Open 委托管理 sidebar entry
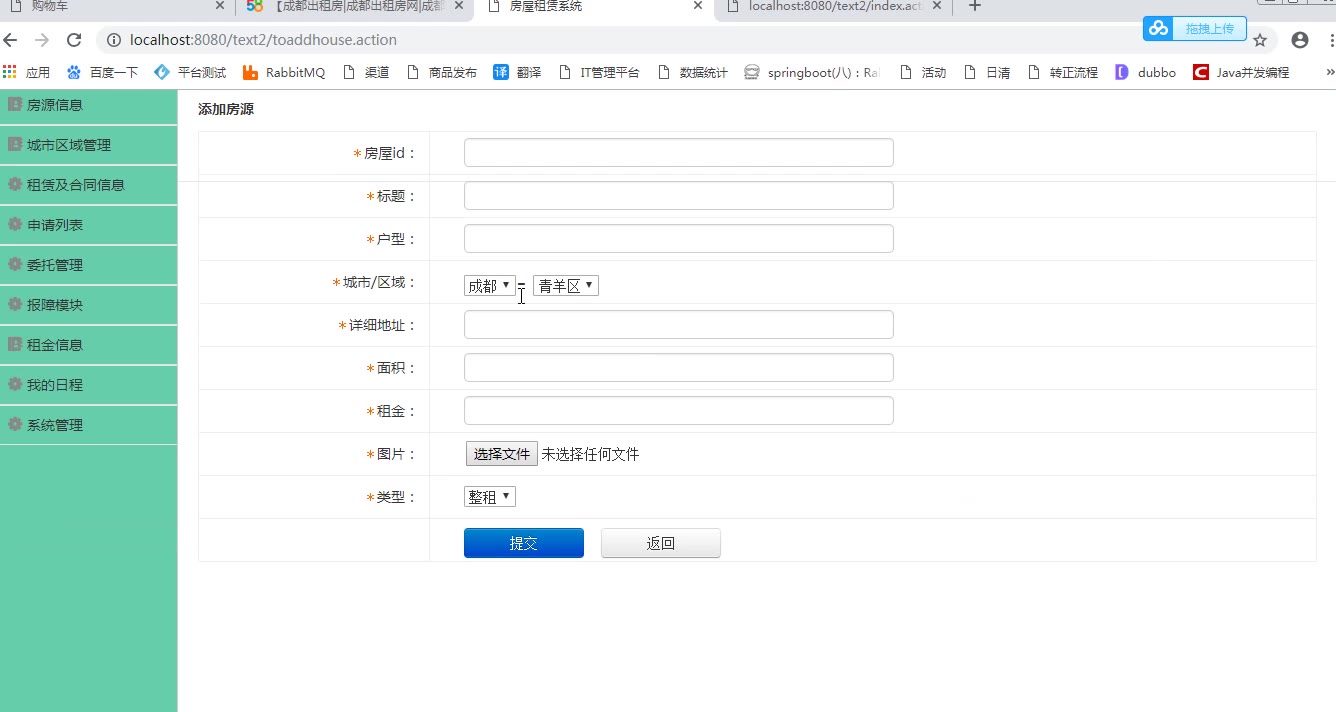This screenshot has width=1336, height=712. click(x=88, y=265)
